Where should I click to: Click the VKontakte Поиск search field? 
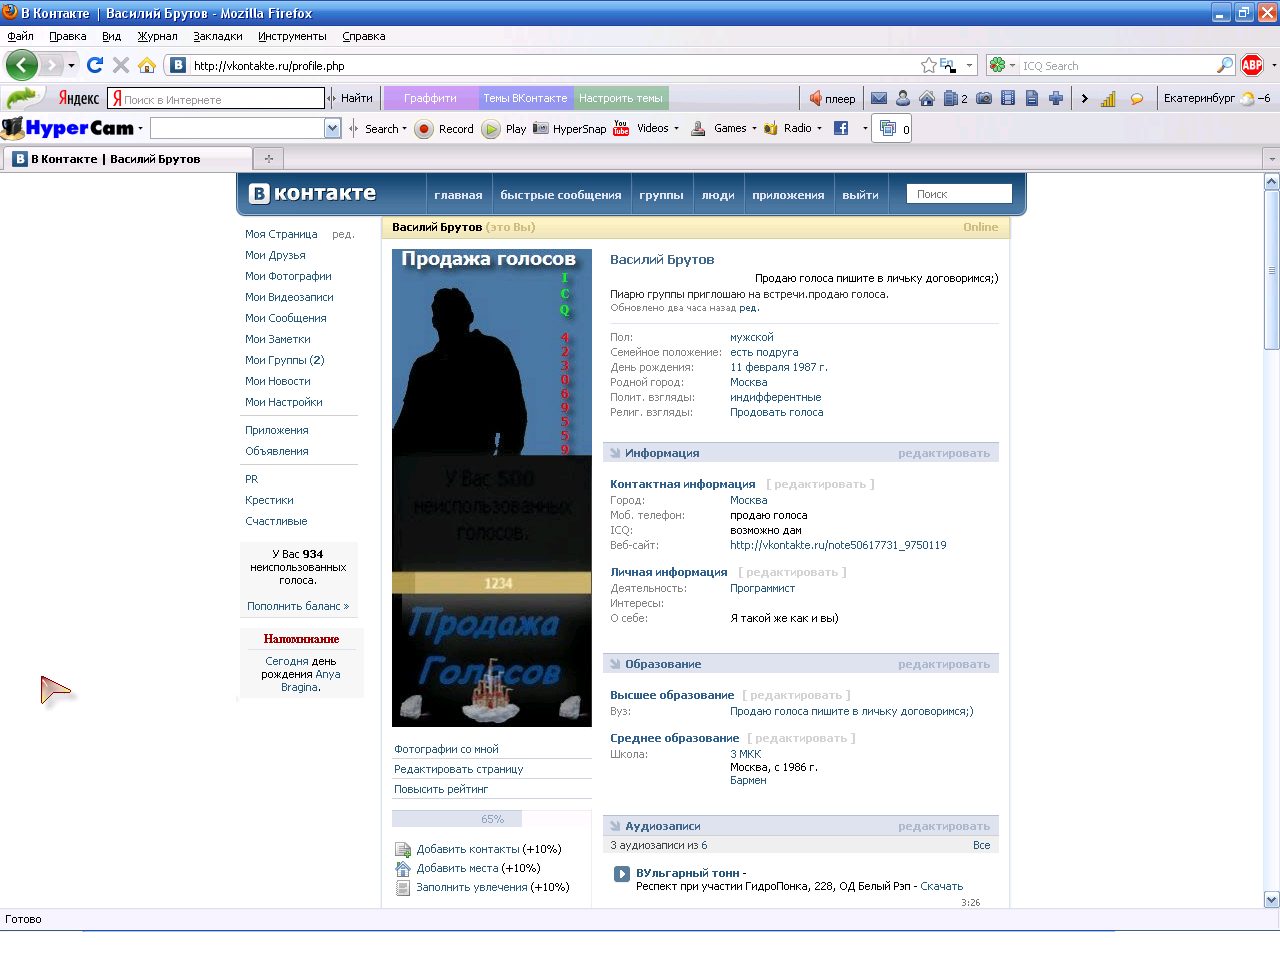(958, 194)
